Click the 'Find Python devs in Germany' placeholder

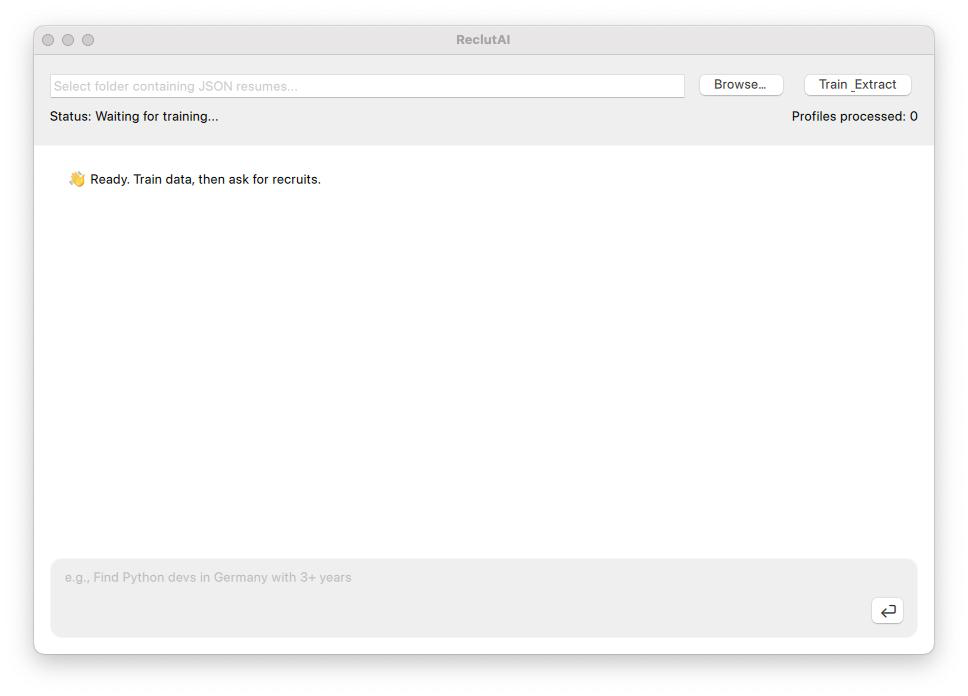pyautogui.click(x=208, y=577)
